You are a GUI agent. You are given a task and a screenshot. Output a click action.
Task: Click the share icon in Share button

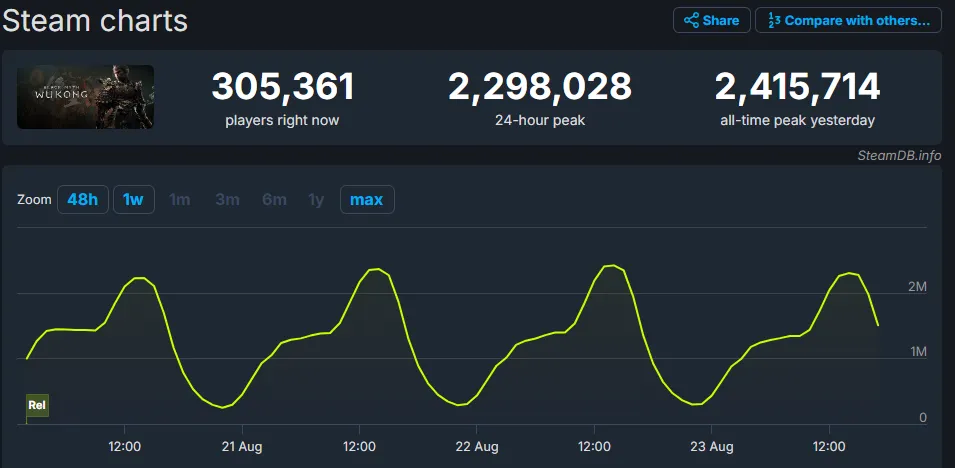691,21
